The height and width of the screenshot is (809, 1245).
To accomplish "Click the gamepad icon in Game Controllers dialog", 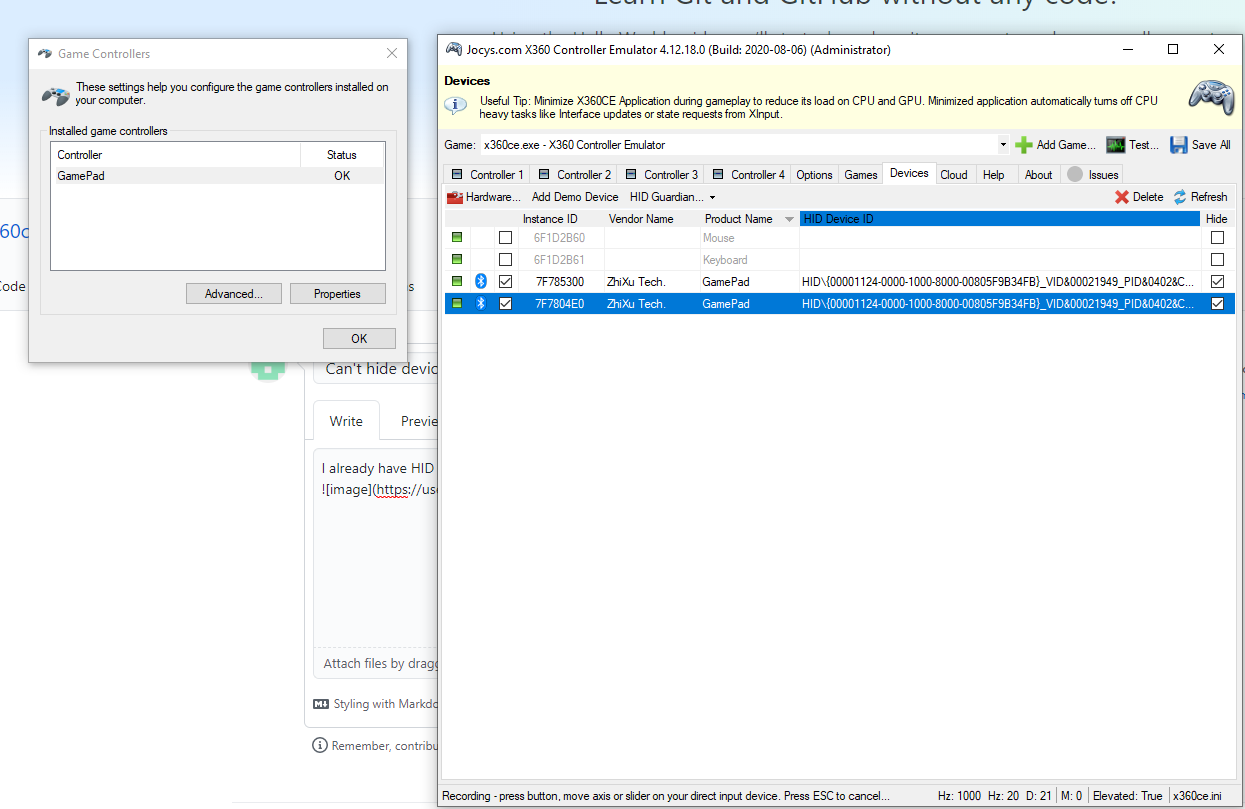I will [x=56, y=94].
